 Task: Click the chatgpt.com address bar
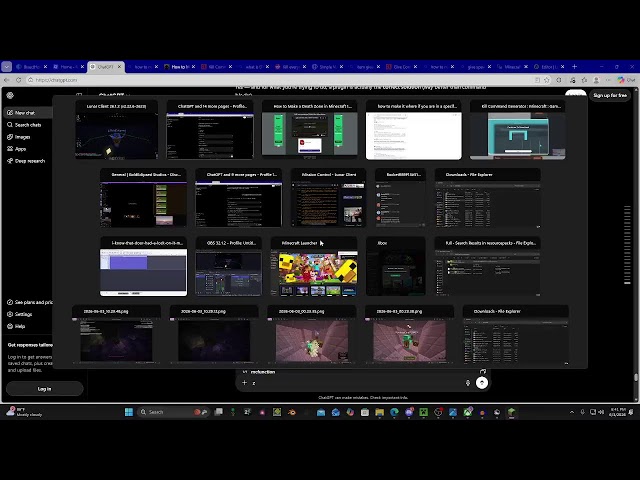click(x=278, y=80)
